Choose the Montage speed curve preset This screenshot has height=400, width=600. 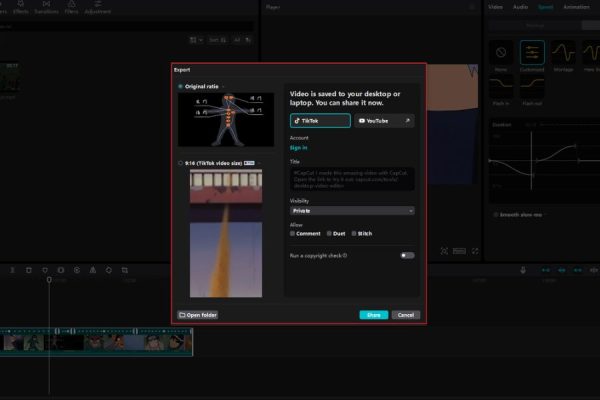[x=564, y=52]
